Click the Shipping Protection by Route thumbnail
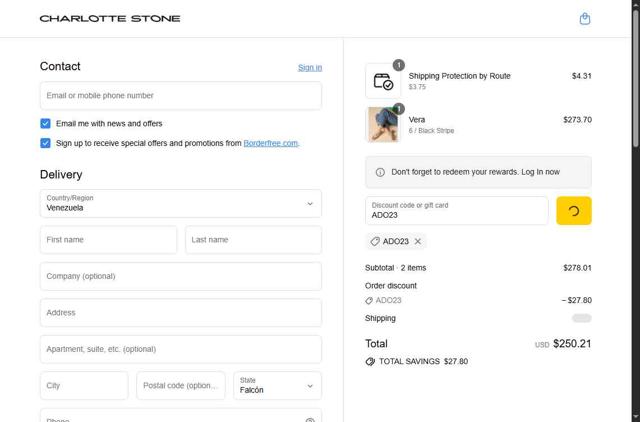Image resolution: width=640 pixels, height=422 pixels. tap(383, 81)
